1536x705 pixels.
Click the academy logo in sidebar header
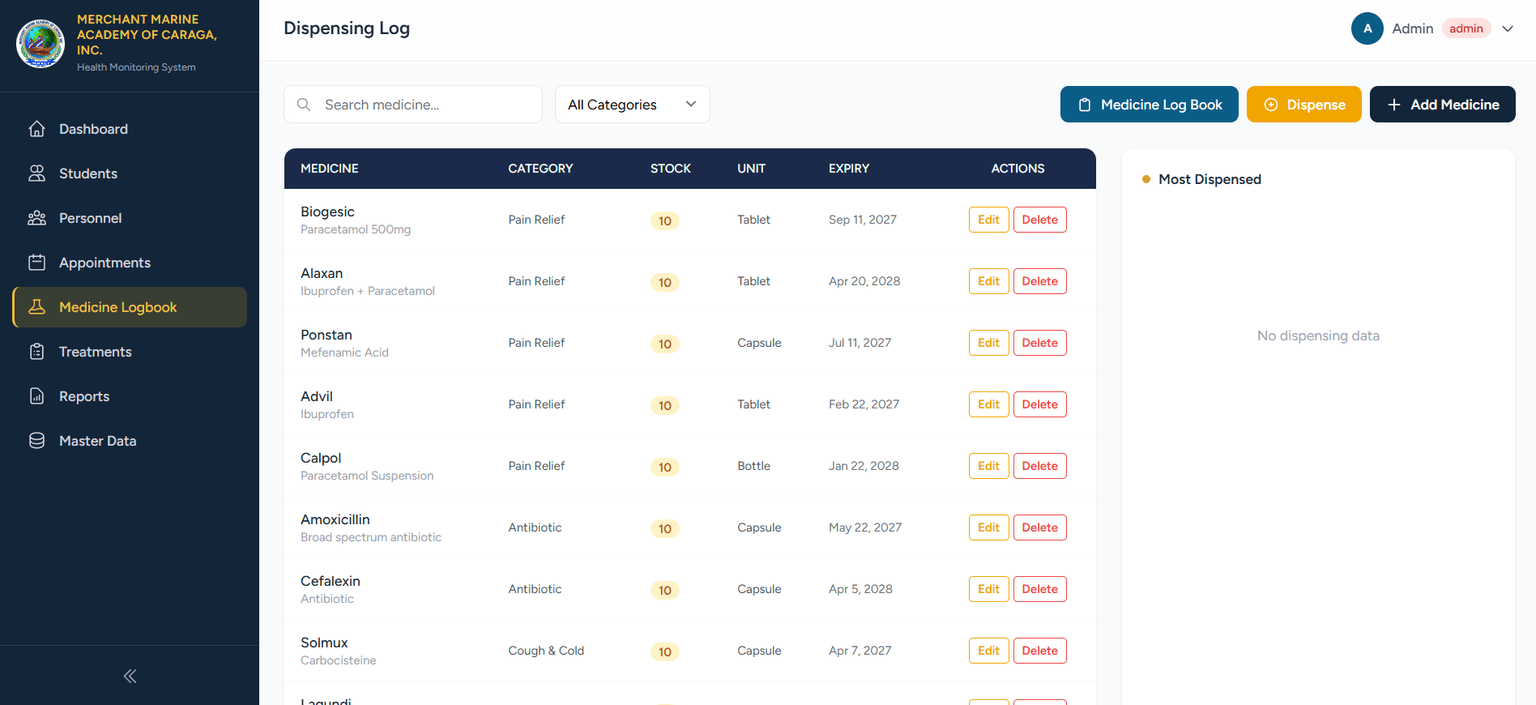40,43
